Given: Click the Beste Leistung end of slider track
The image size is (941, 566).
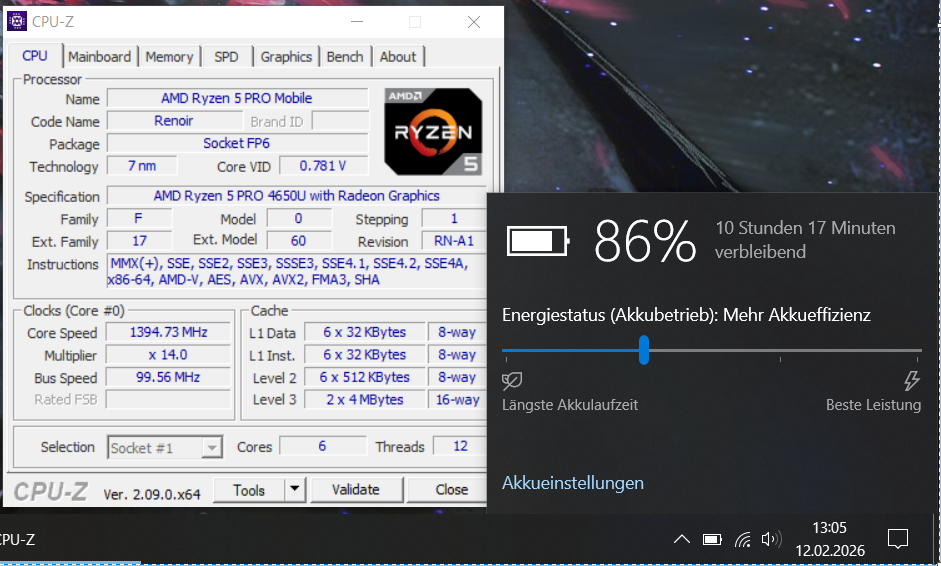Looking at the screenshot, I should click(918, 350).
